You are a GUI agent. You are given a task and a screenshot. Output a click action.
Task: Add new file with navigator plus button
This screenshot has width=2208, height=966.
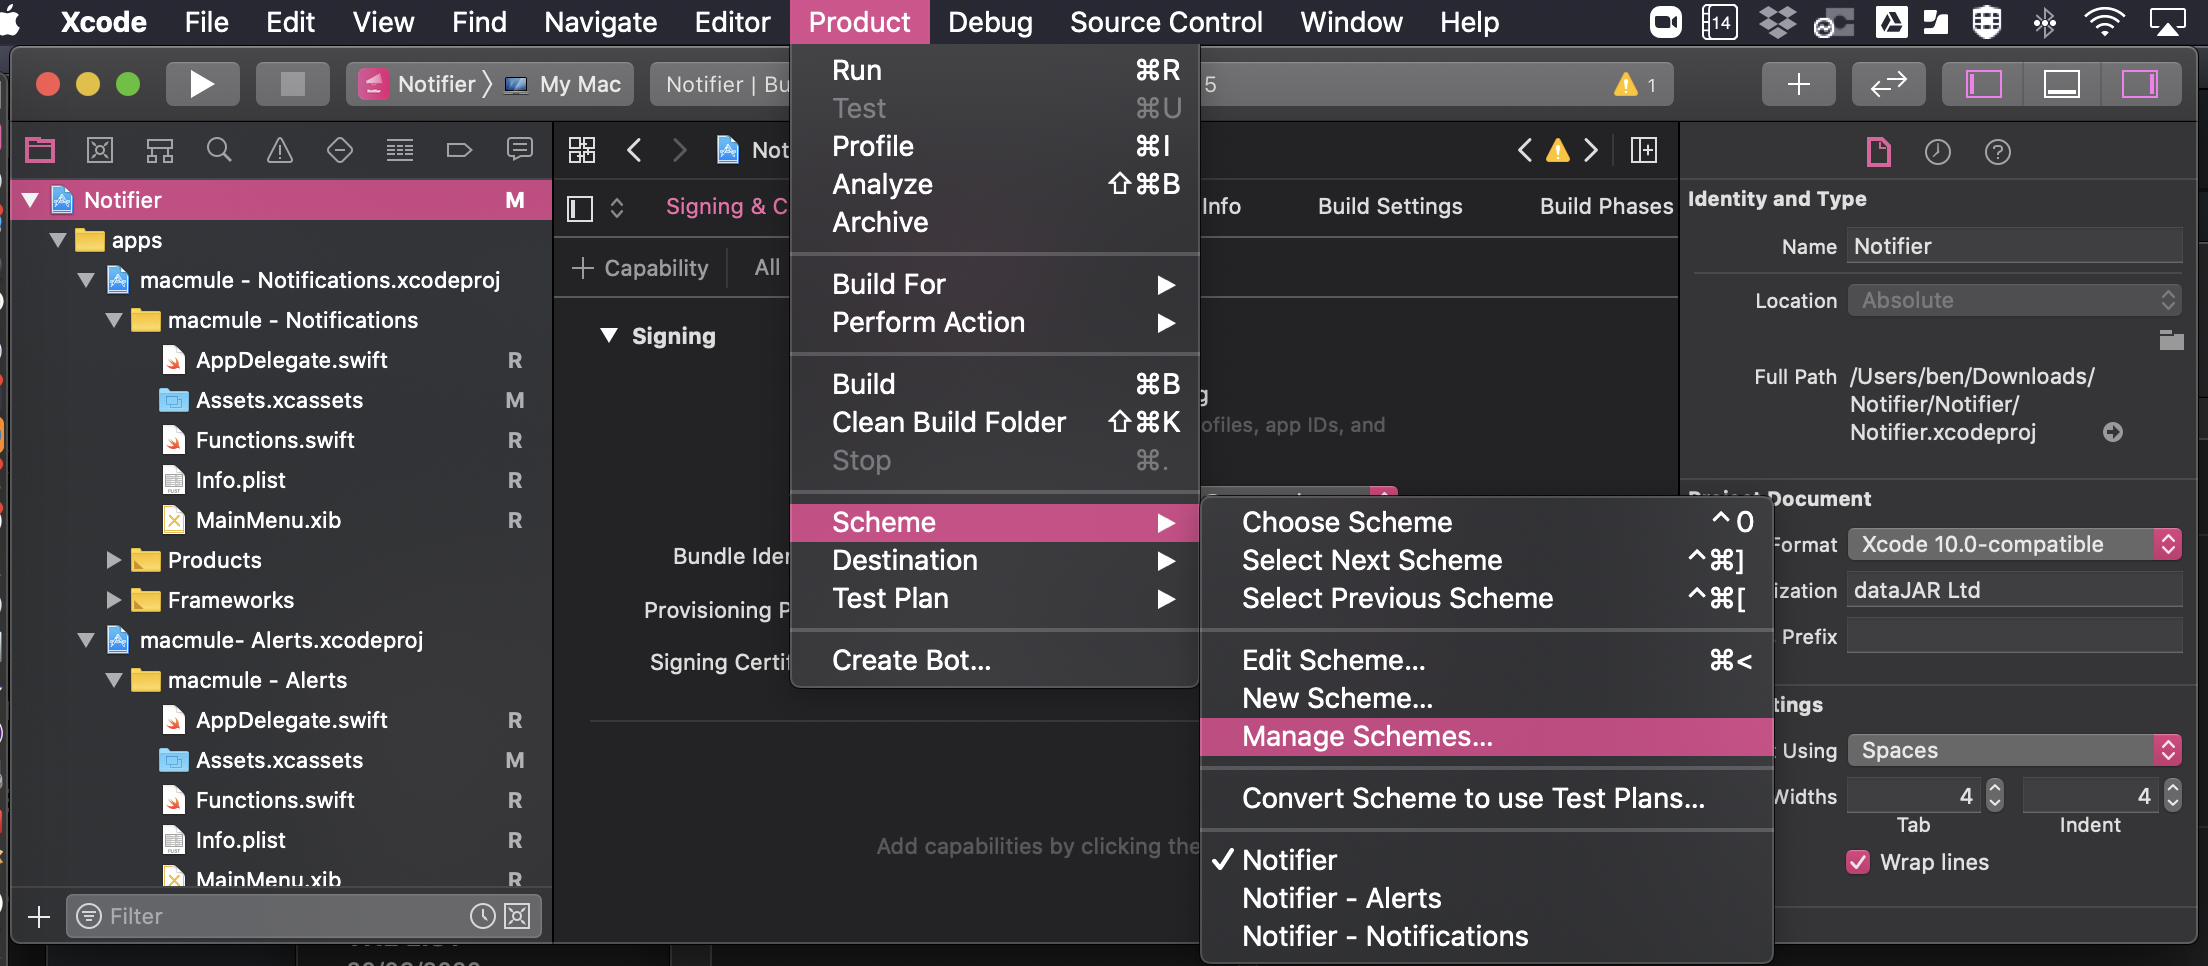[39, 916]
